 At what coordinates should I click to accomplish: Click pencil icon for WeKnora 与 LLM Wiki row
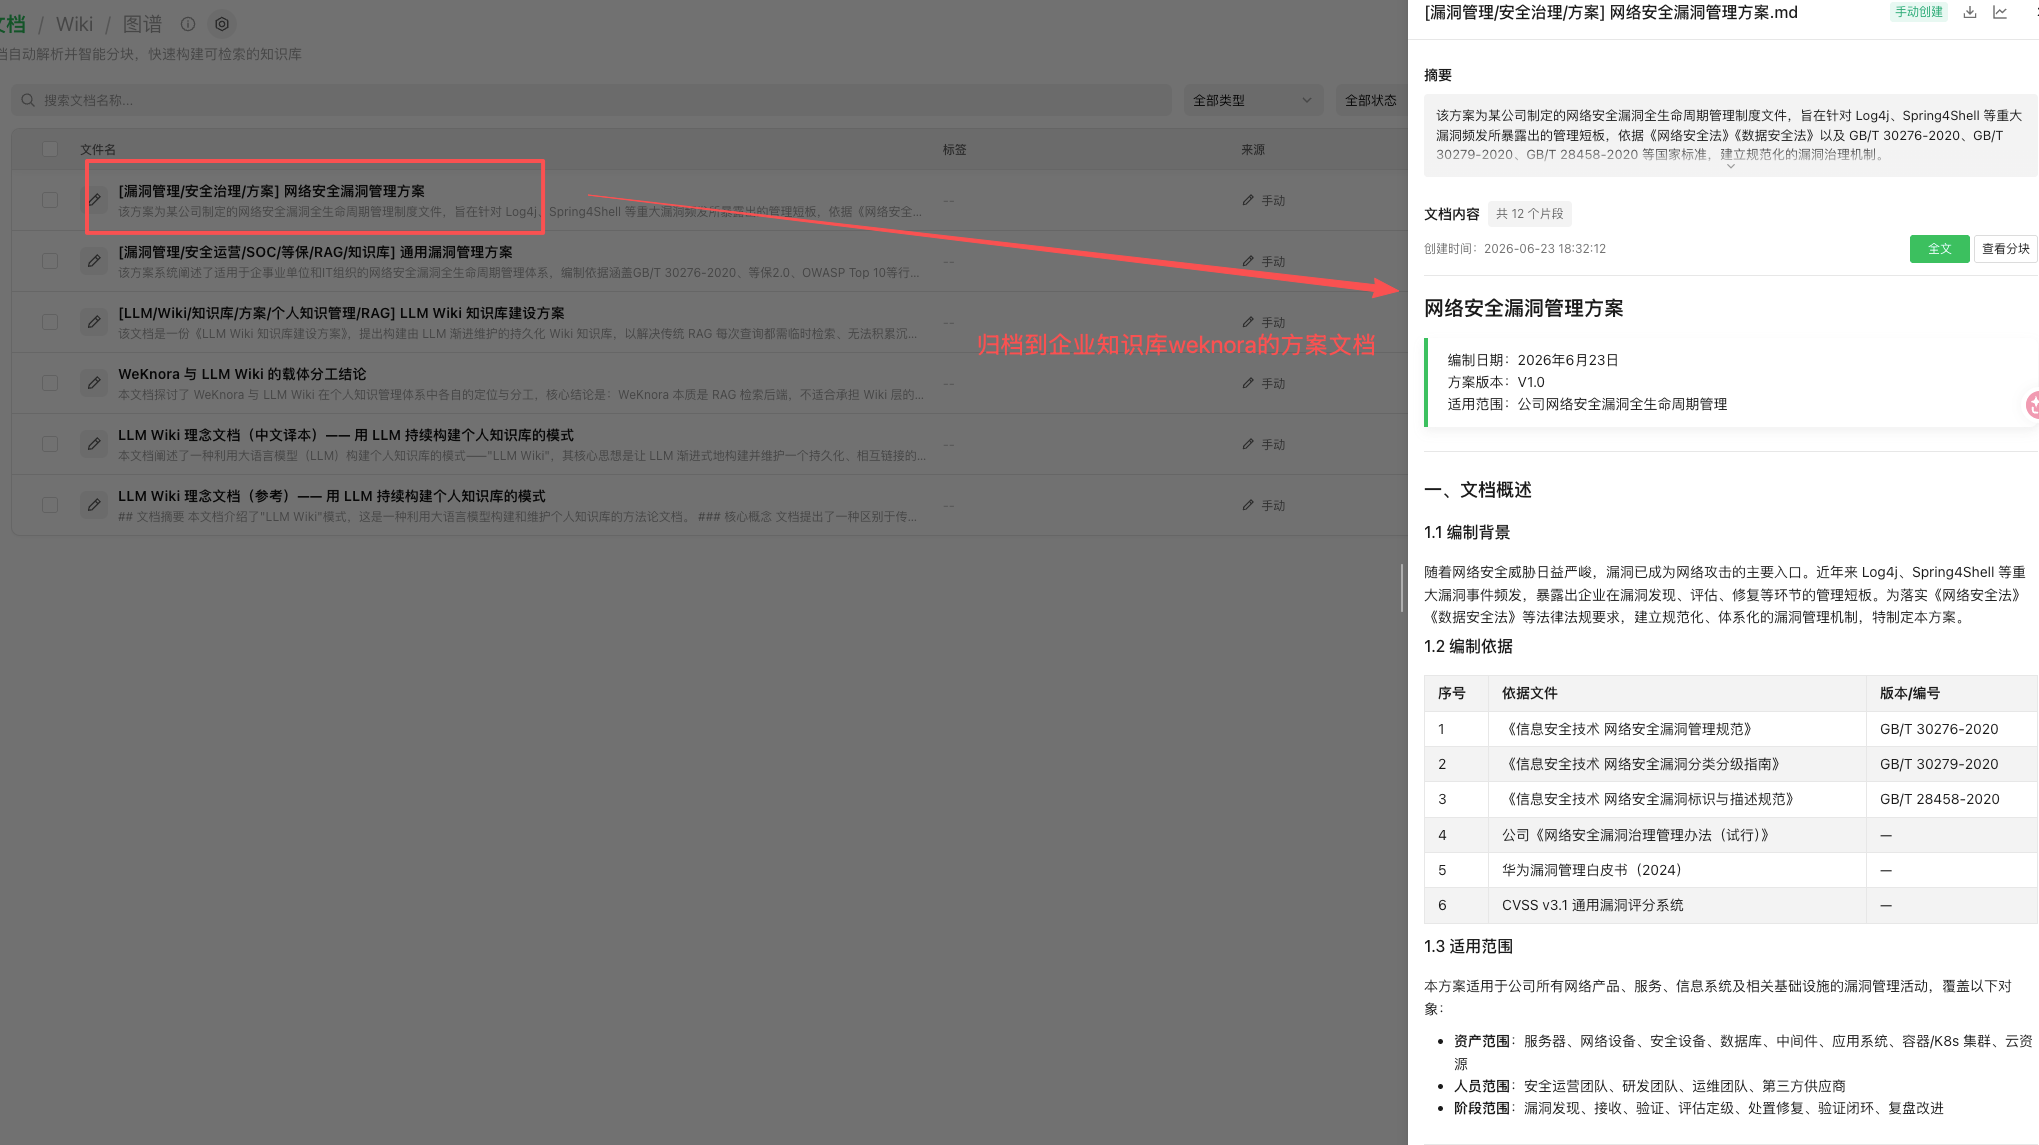(94, 383)
